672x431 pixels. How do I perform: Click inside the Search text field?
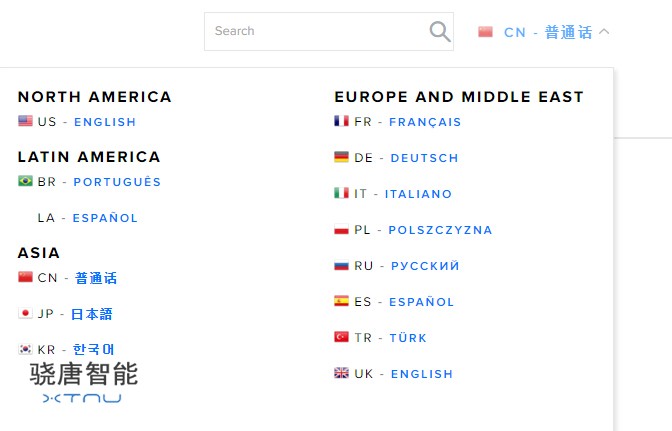[315, 31]
